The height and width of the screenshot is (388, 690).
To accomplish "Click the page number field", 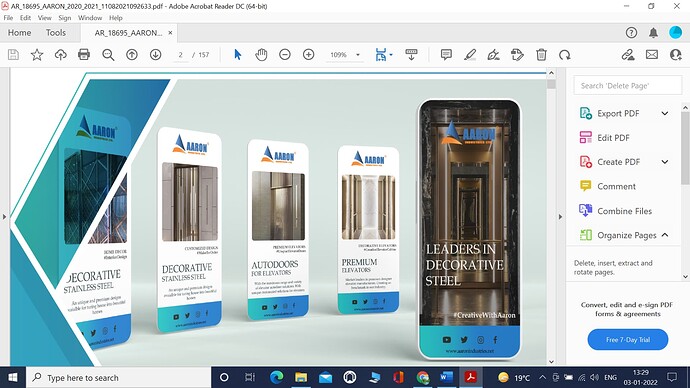I will pyautogui.click(x=180, y=55).
